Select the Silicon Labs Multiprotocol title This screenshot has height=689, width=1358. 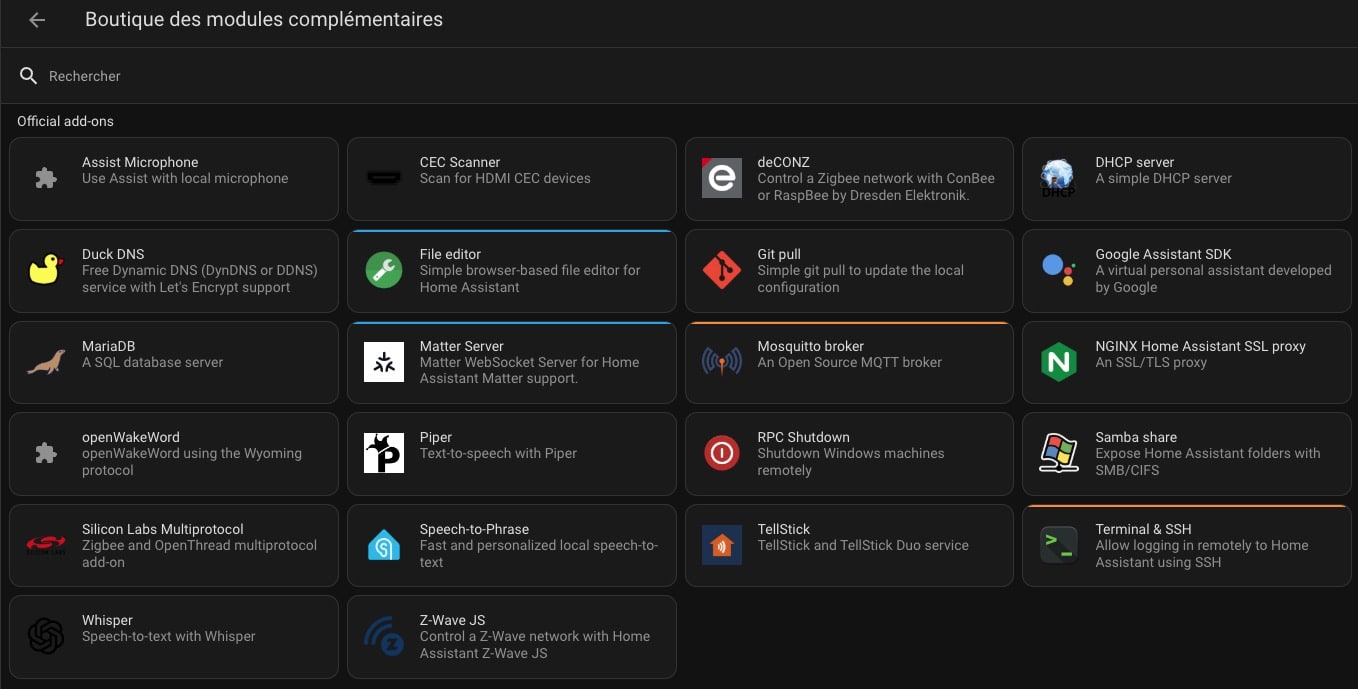[163, 529]
